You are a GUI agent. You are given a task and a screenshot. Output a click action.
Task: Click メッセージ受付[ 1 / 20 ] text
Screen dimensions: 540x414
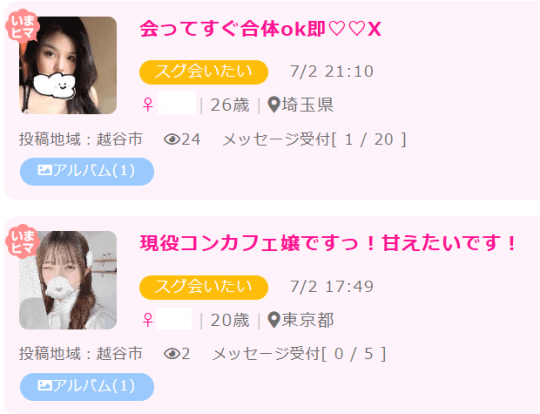(314, 139)
